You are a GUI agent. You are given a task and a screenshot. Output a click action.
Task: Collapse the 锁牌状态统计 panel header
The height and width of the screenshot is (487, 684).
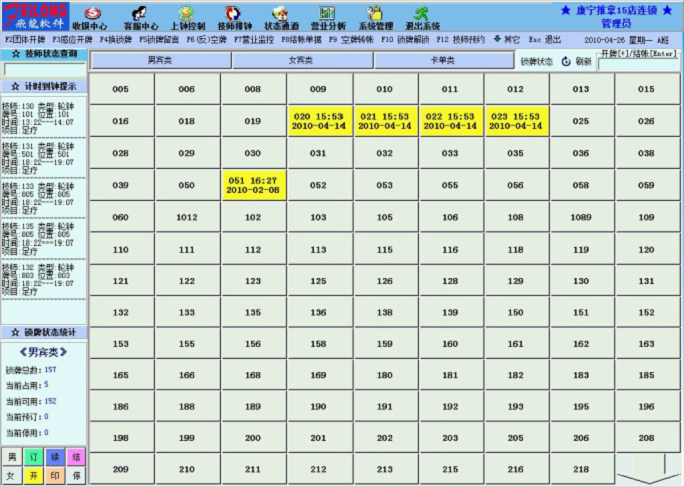44,331
